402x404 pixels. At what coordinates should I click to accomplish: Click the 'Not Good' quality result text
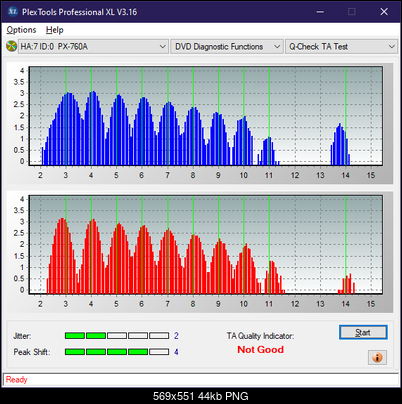260,350
